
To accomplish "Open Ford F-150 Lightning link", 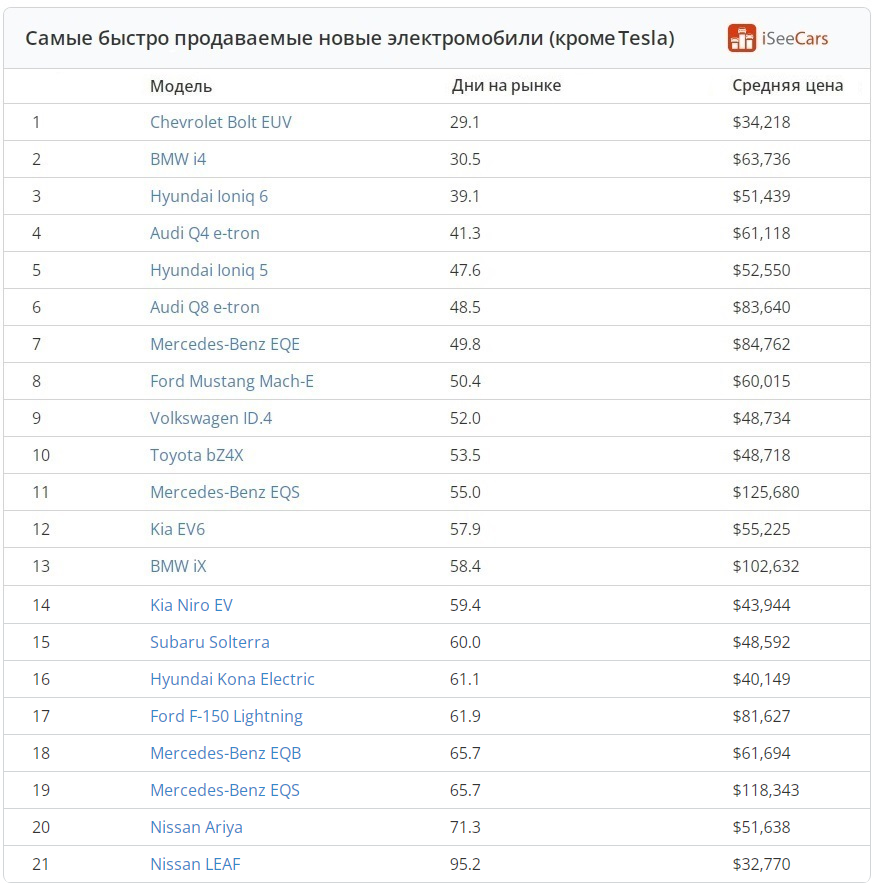I will pos(226,716).
